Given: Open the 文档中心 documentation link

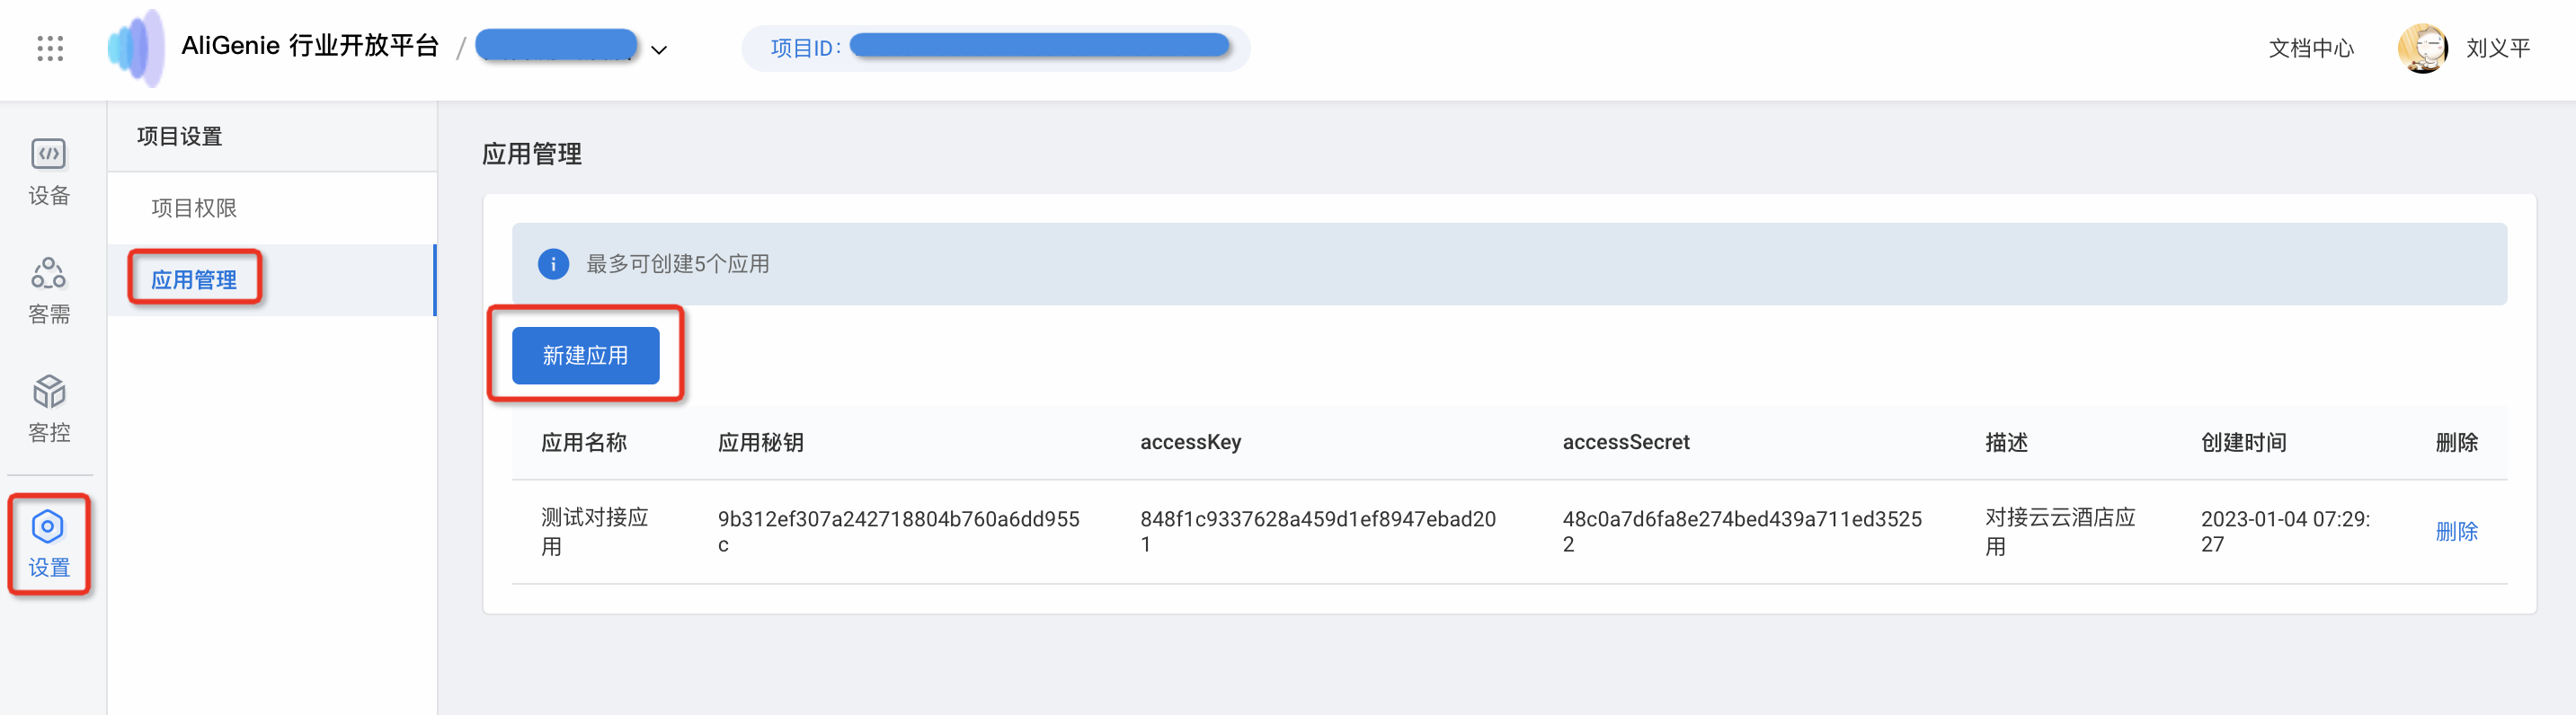Looking at the screenshot, I should tap(2310, 48).
